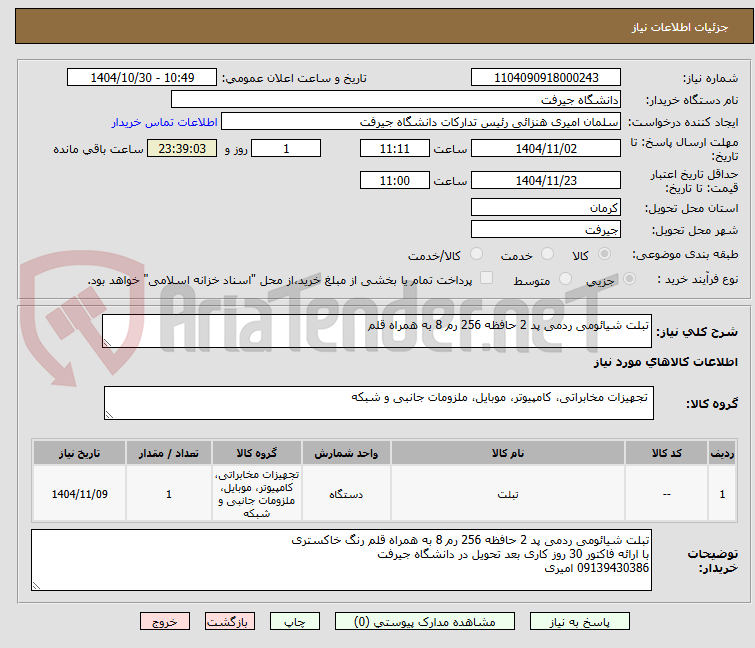Screen dimensions: 755x648
Task: Click the شرح کلی نیاز description textarea
Action: (x=377, y=331)
